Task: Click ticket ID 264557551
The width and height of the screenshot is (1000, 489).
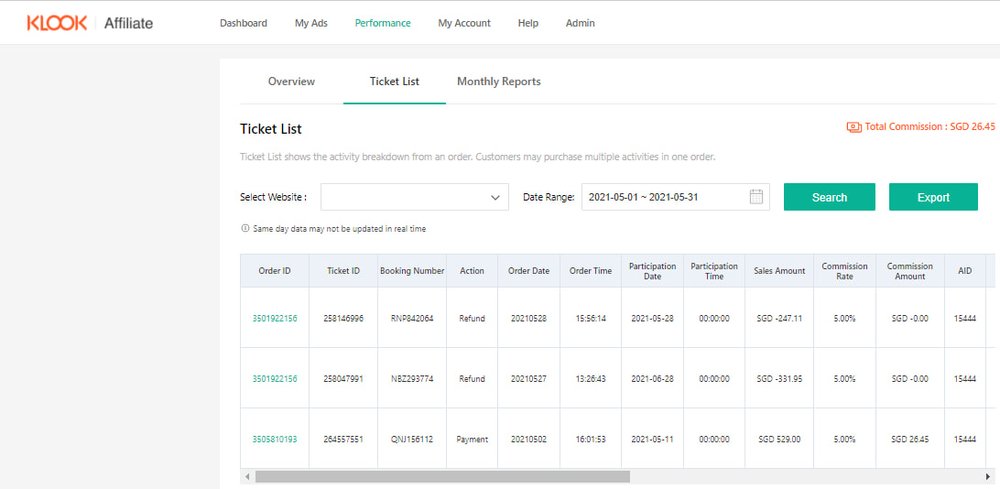Action: pos(343,439)
